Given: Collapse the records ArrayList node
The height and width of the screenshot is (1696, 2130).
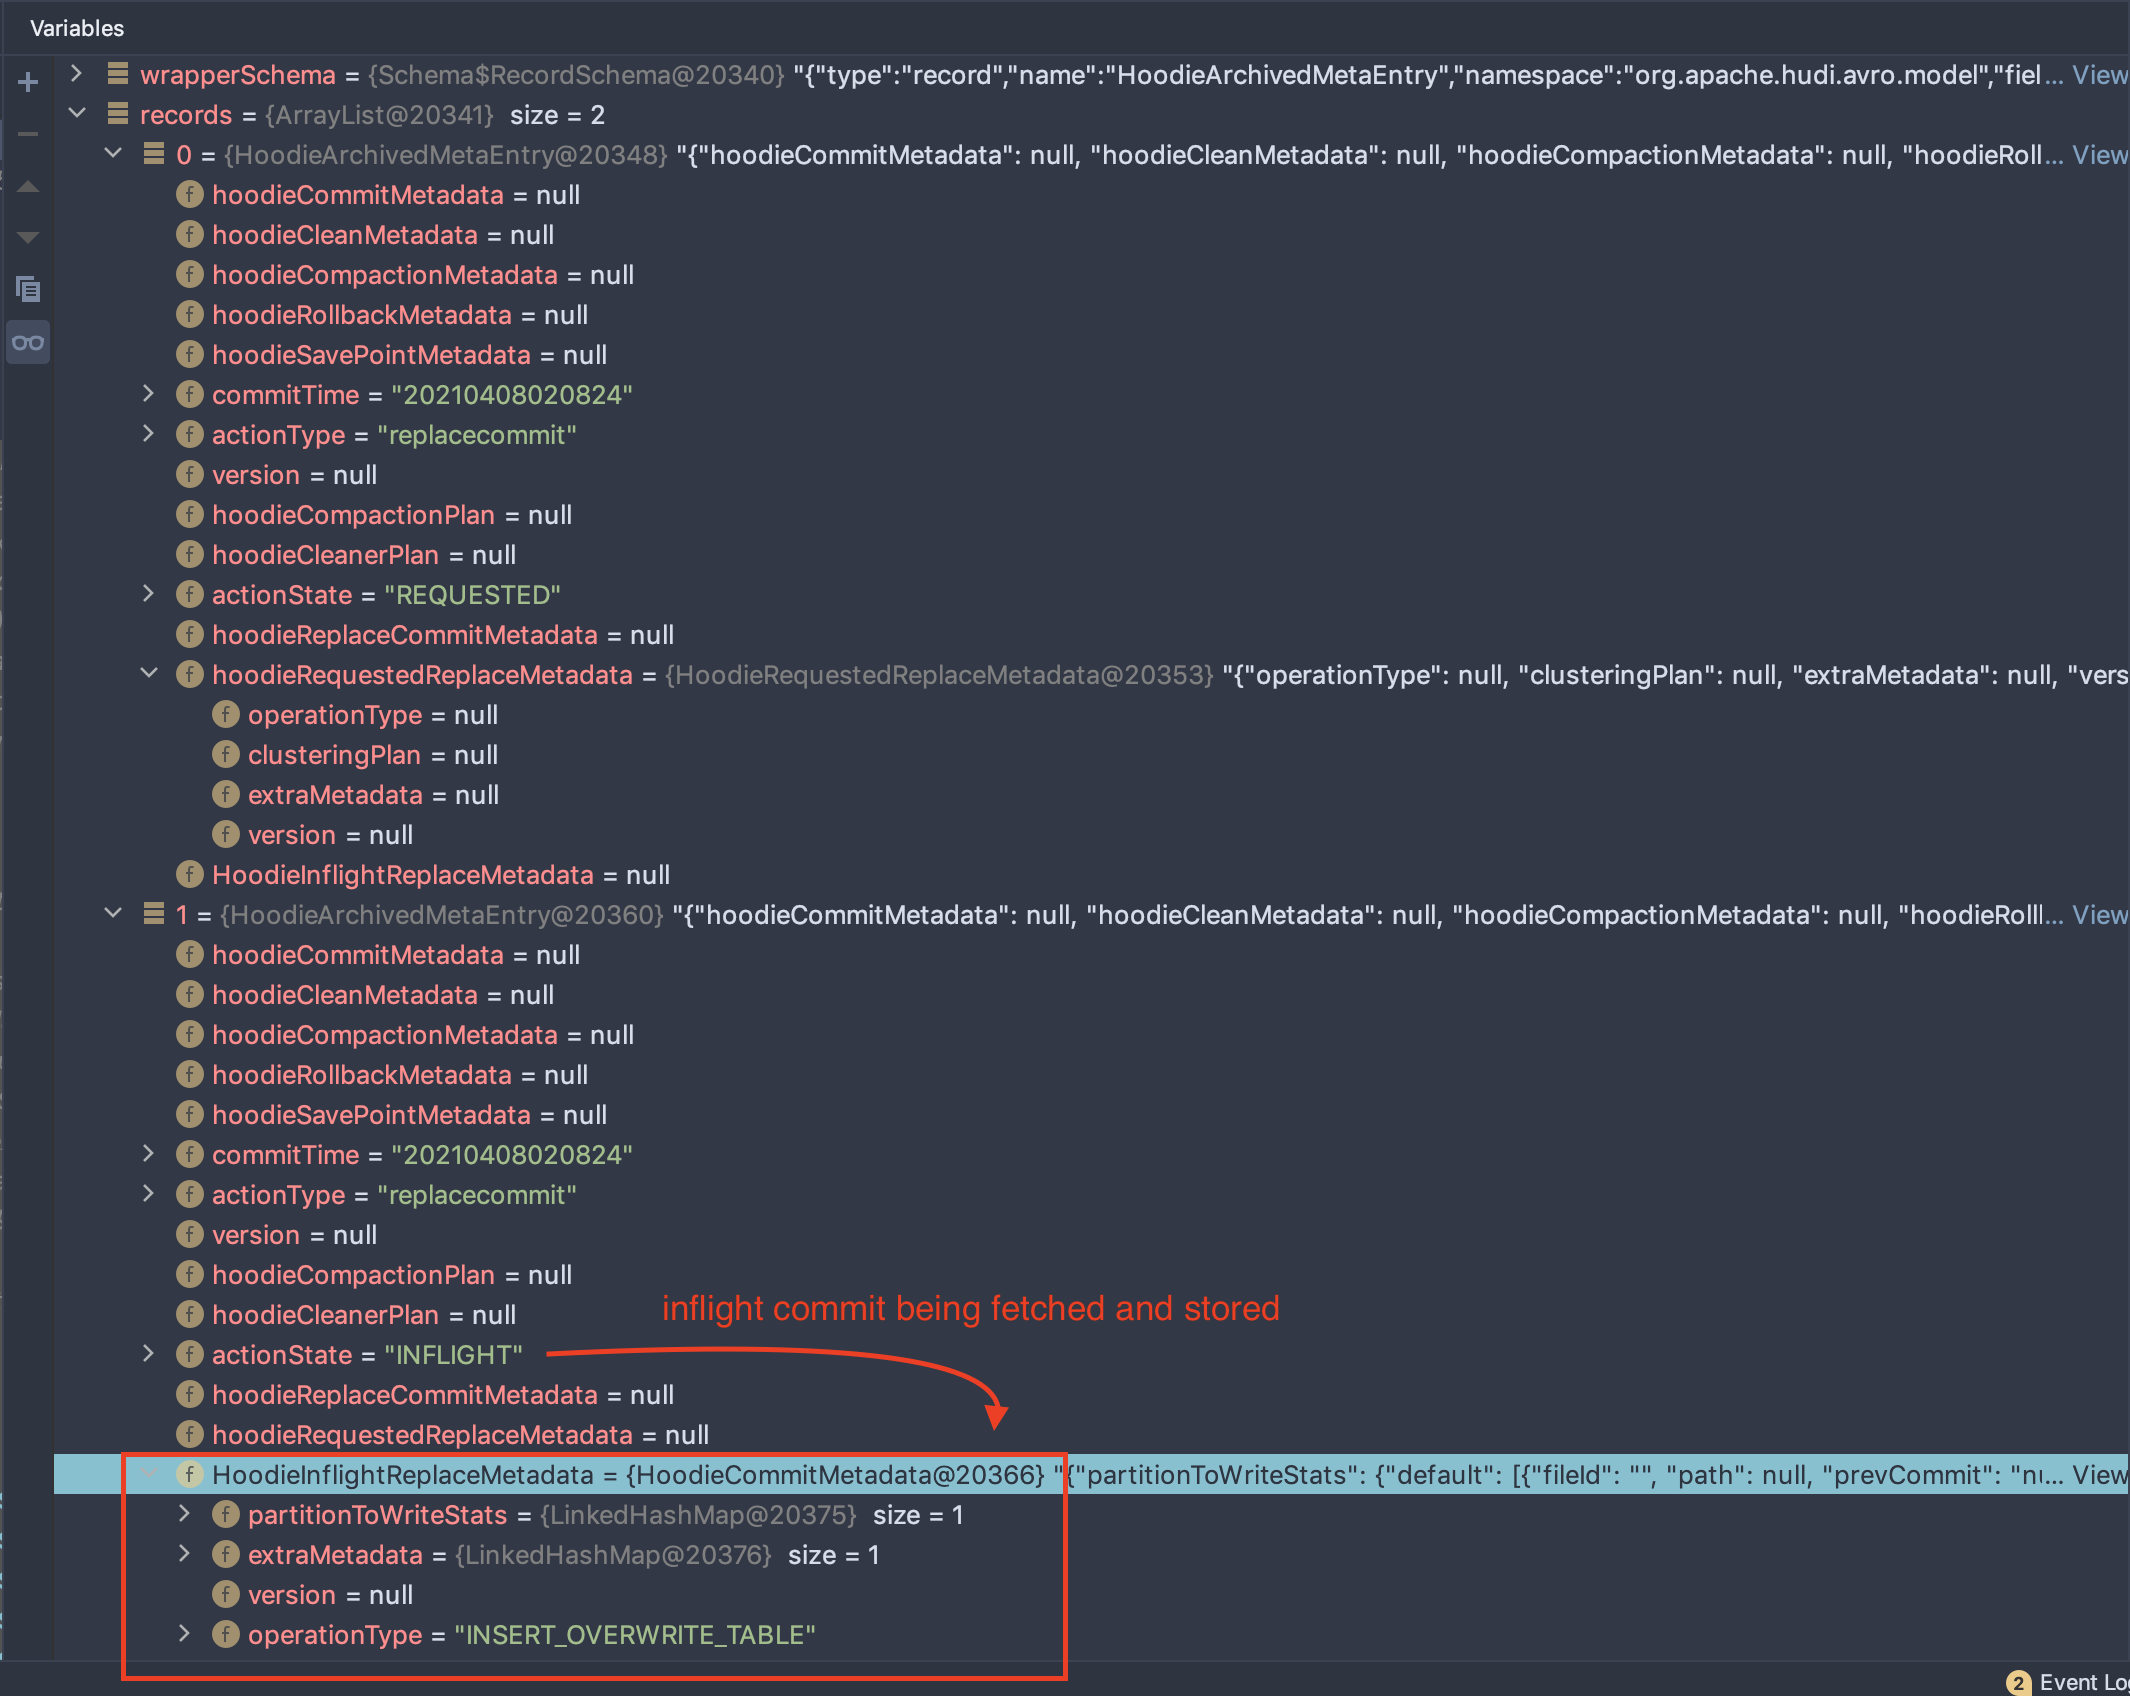Looking at the screenshot, I should [x=76, y=114].
